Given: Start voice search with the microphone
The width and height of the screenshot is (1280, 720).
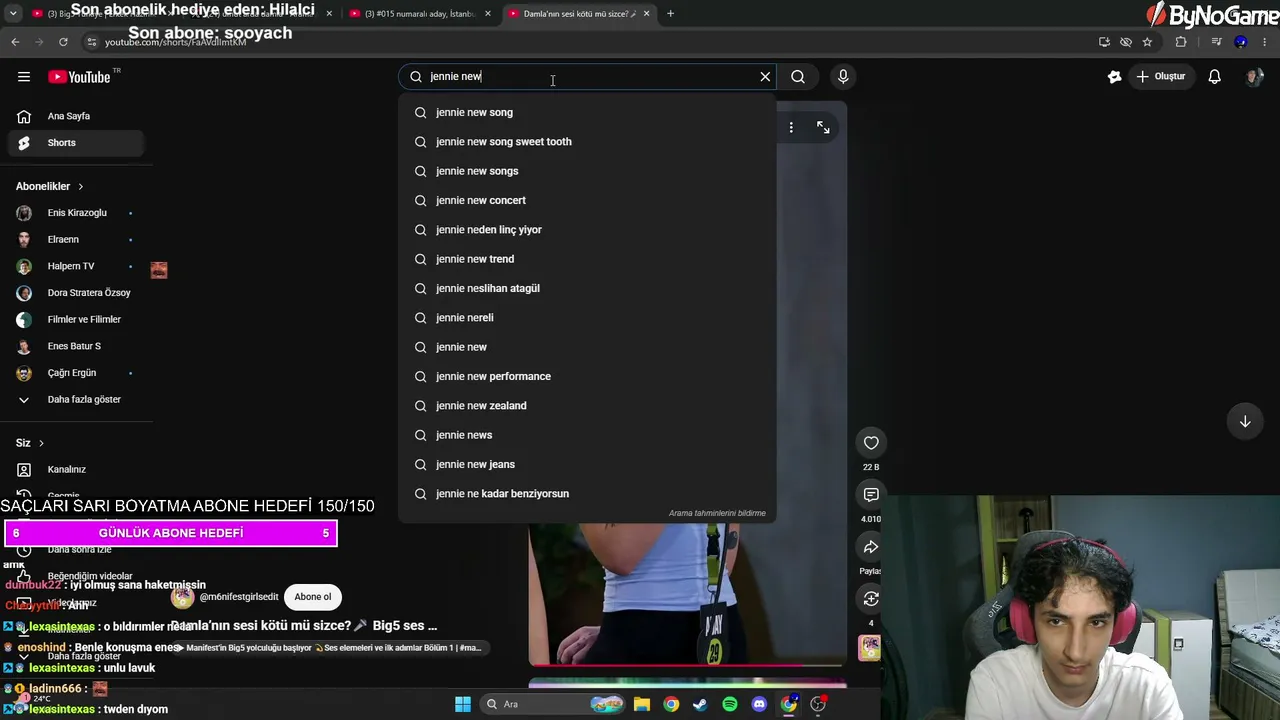Looking at the screenshot, I should (x=843, y=77).
